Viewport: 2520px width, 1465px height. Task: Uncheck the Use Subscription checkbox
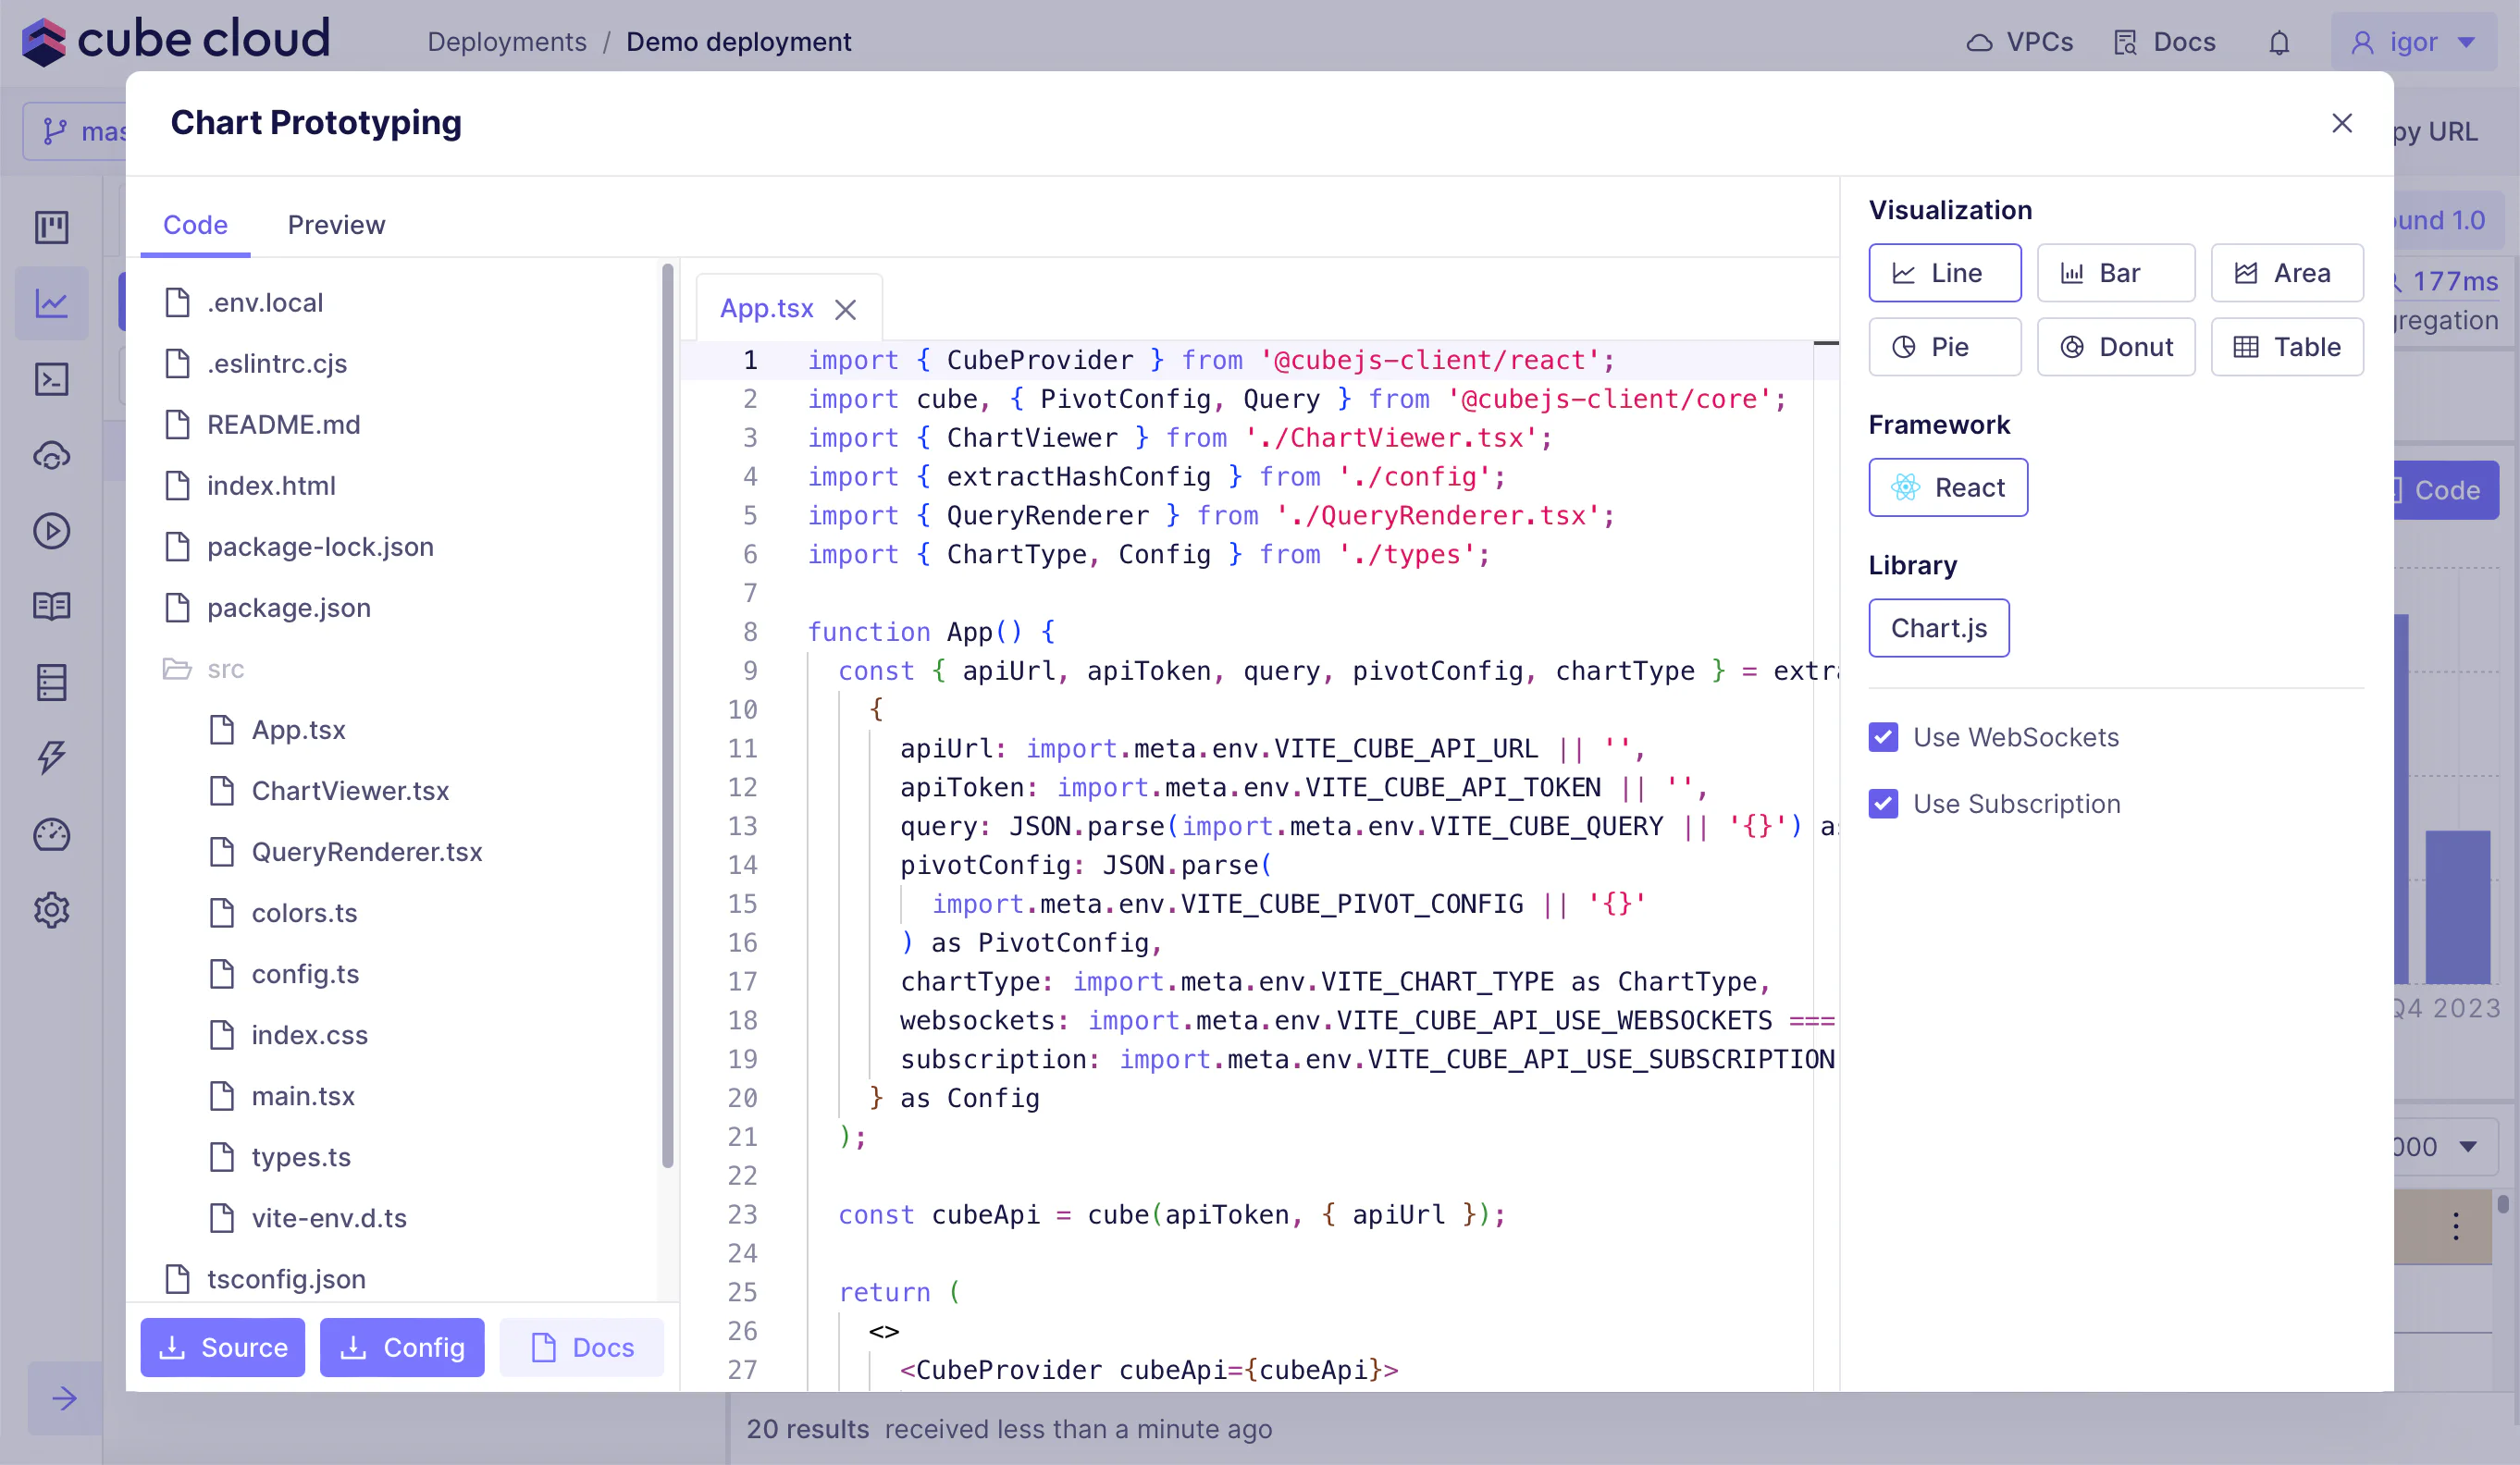(1883, 804)
